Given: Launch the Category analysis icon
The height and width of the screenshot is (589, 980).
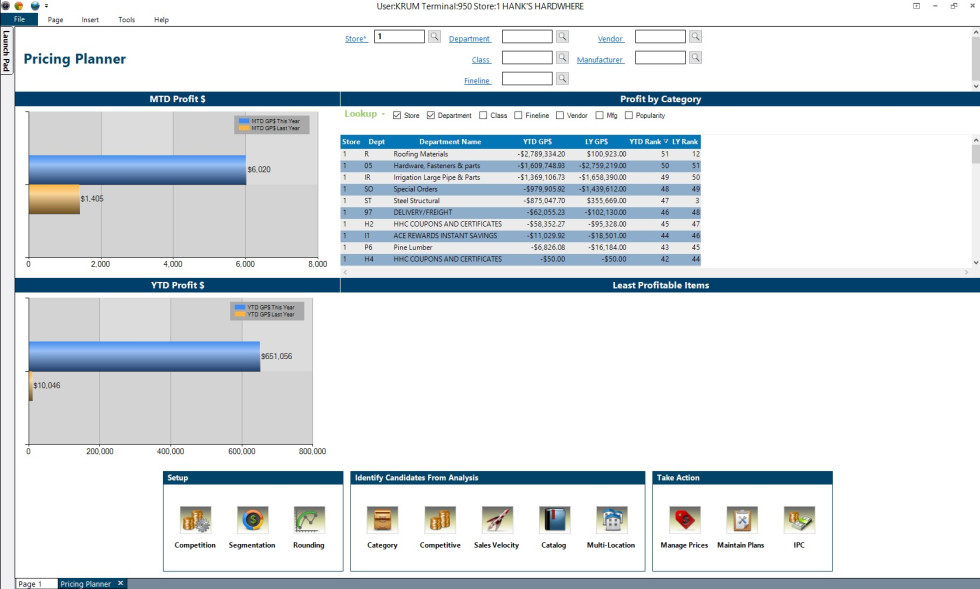Looking at the screenshot, I should (382, 520).
